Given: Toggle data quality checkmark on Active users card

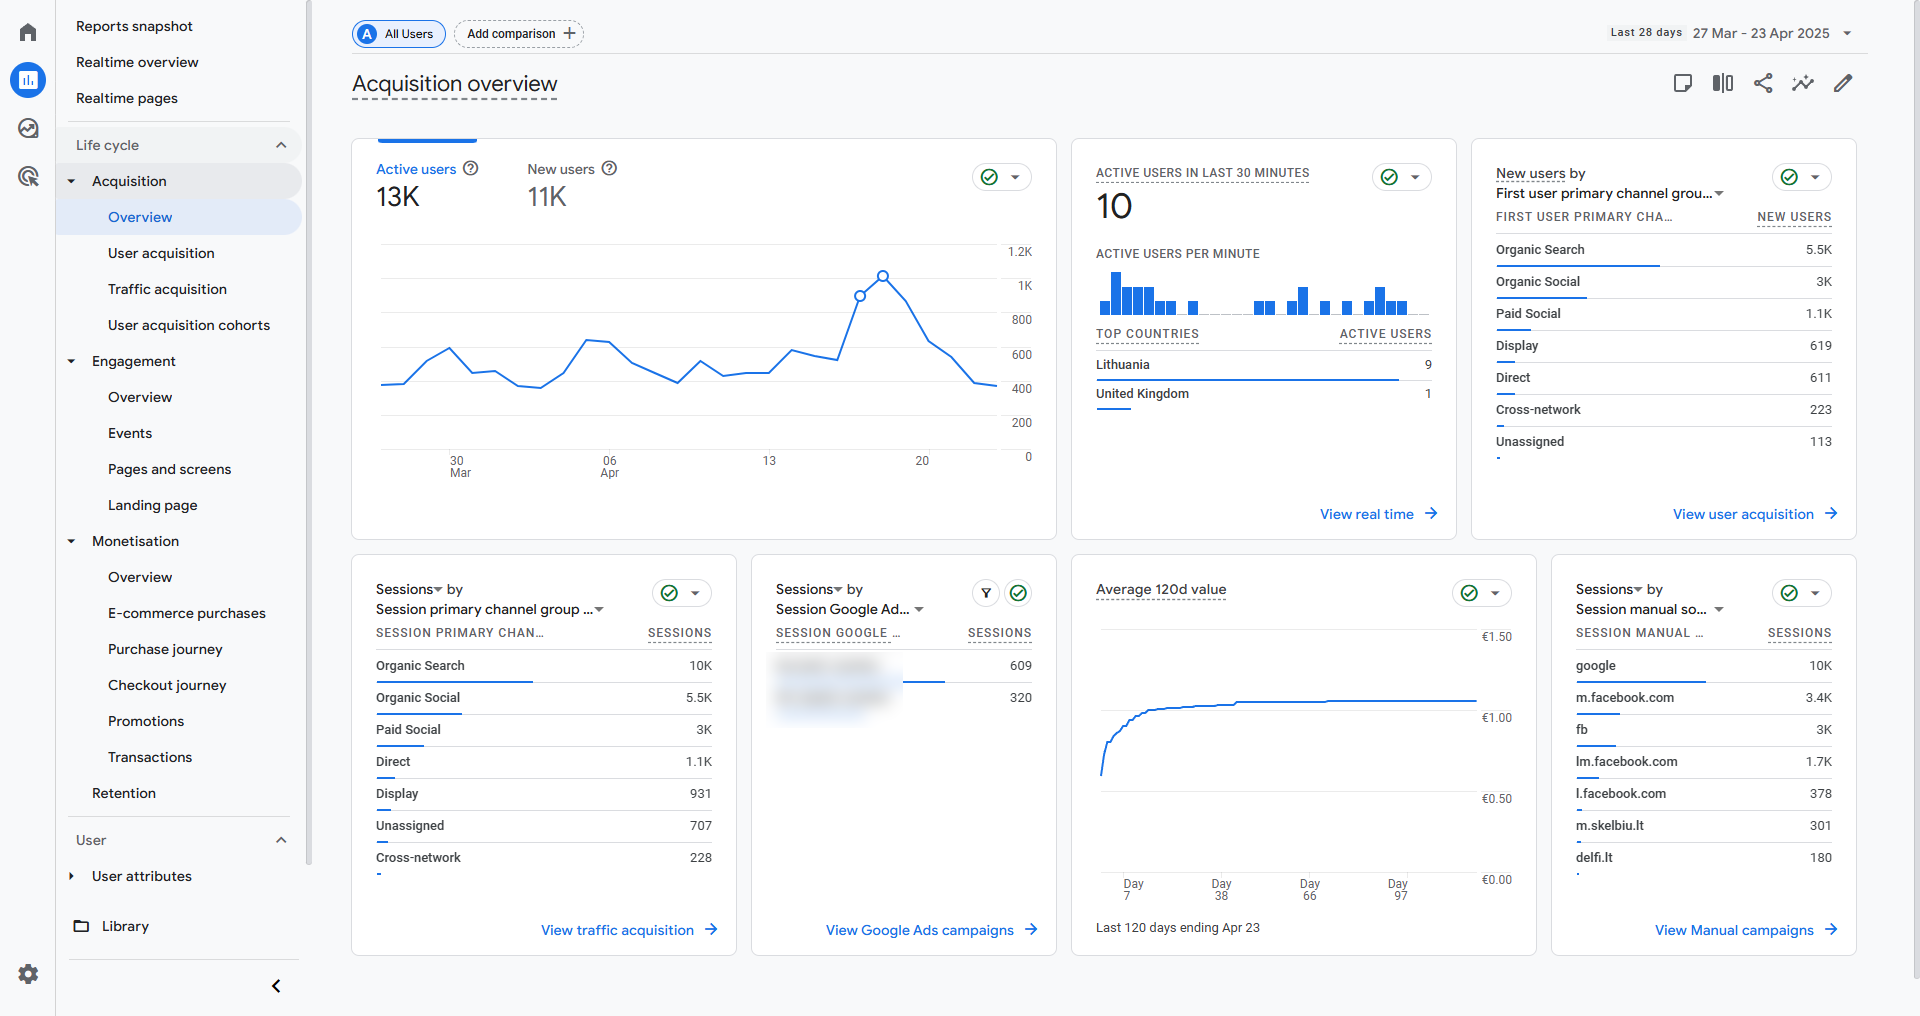Looking at the screenshot, I should click(989, 177).
